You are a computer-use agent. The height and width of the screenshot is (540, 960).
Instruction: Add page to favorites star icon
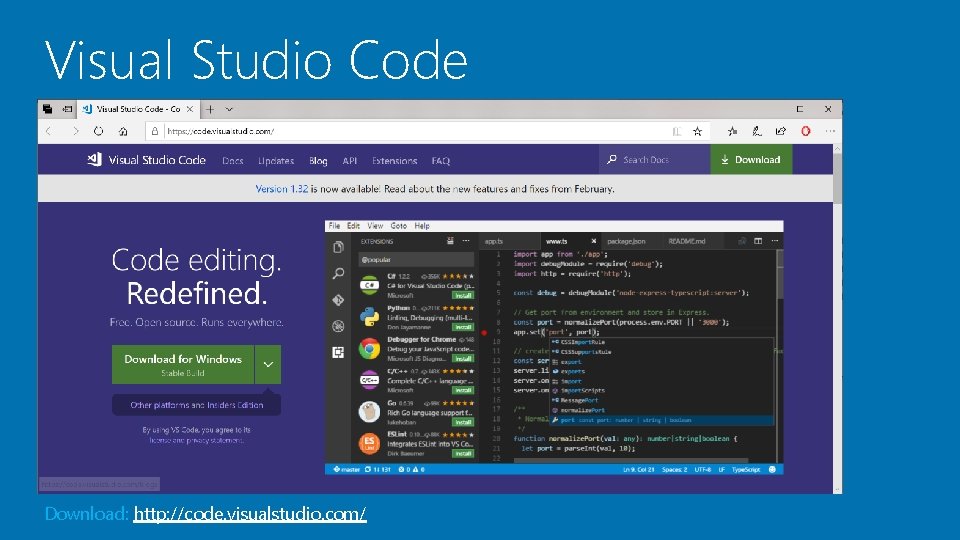coord(697,131)
